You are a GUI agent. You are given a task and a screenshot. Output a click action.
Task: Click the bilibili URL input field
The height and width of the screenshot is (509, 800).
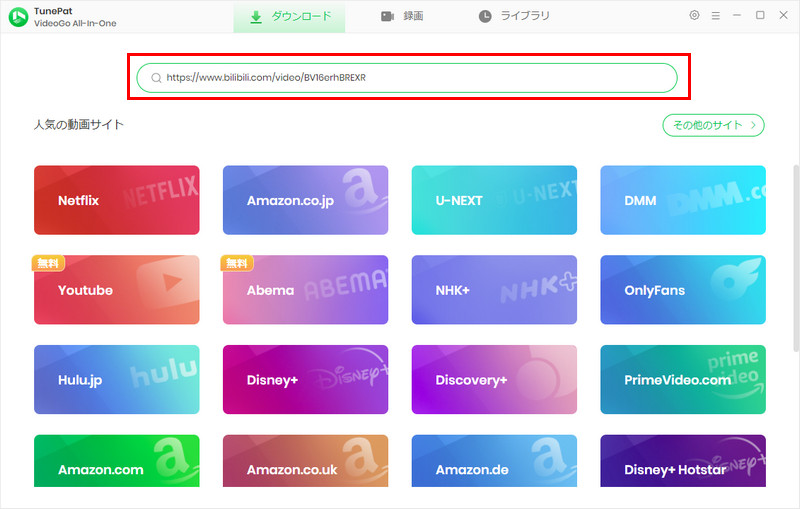click(x=407, y=78)
